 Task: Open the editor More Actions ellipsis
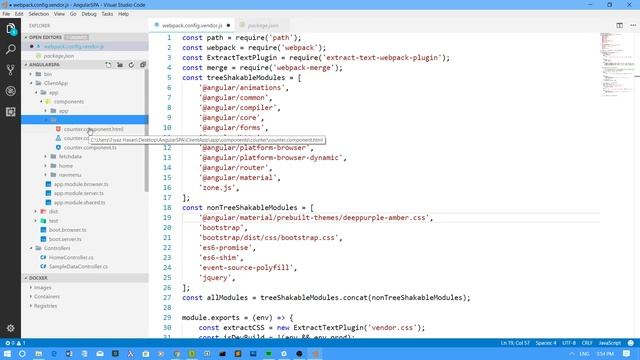click(x=633, y=25)
